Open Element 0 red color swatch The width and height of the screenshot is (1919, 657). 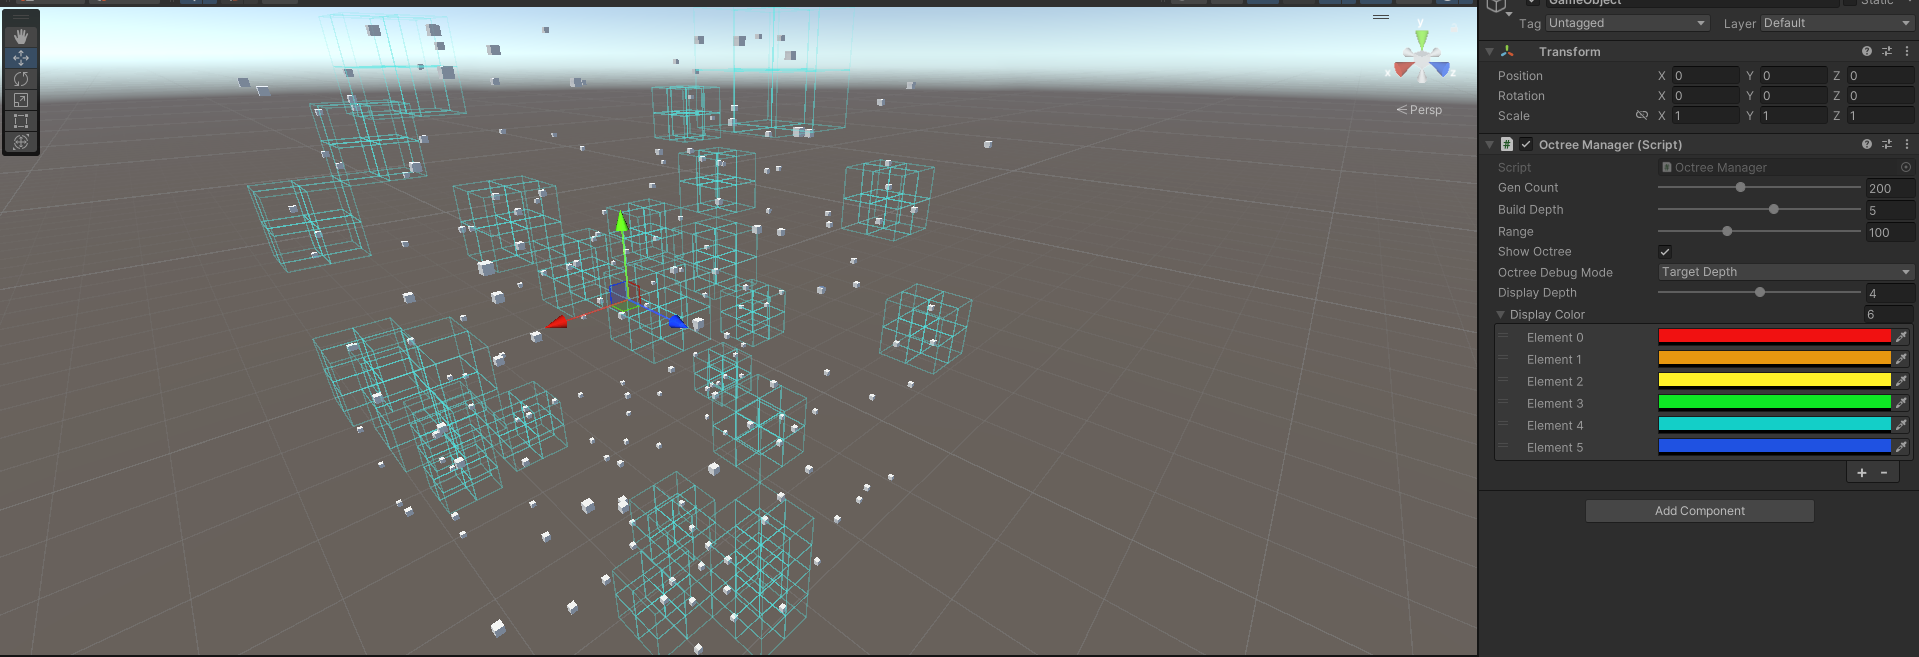1775,337
